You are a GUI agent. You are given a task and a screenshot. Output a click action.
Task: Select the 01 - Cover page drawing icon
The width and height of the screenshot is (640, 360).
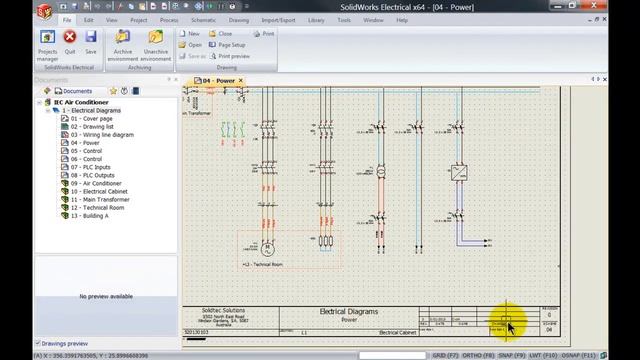coord(64,118)
